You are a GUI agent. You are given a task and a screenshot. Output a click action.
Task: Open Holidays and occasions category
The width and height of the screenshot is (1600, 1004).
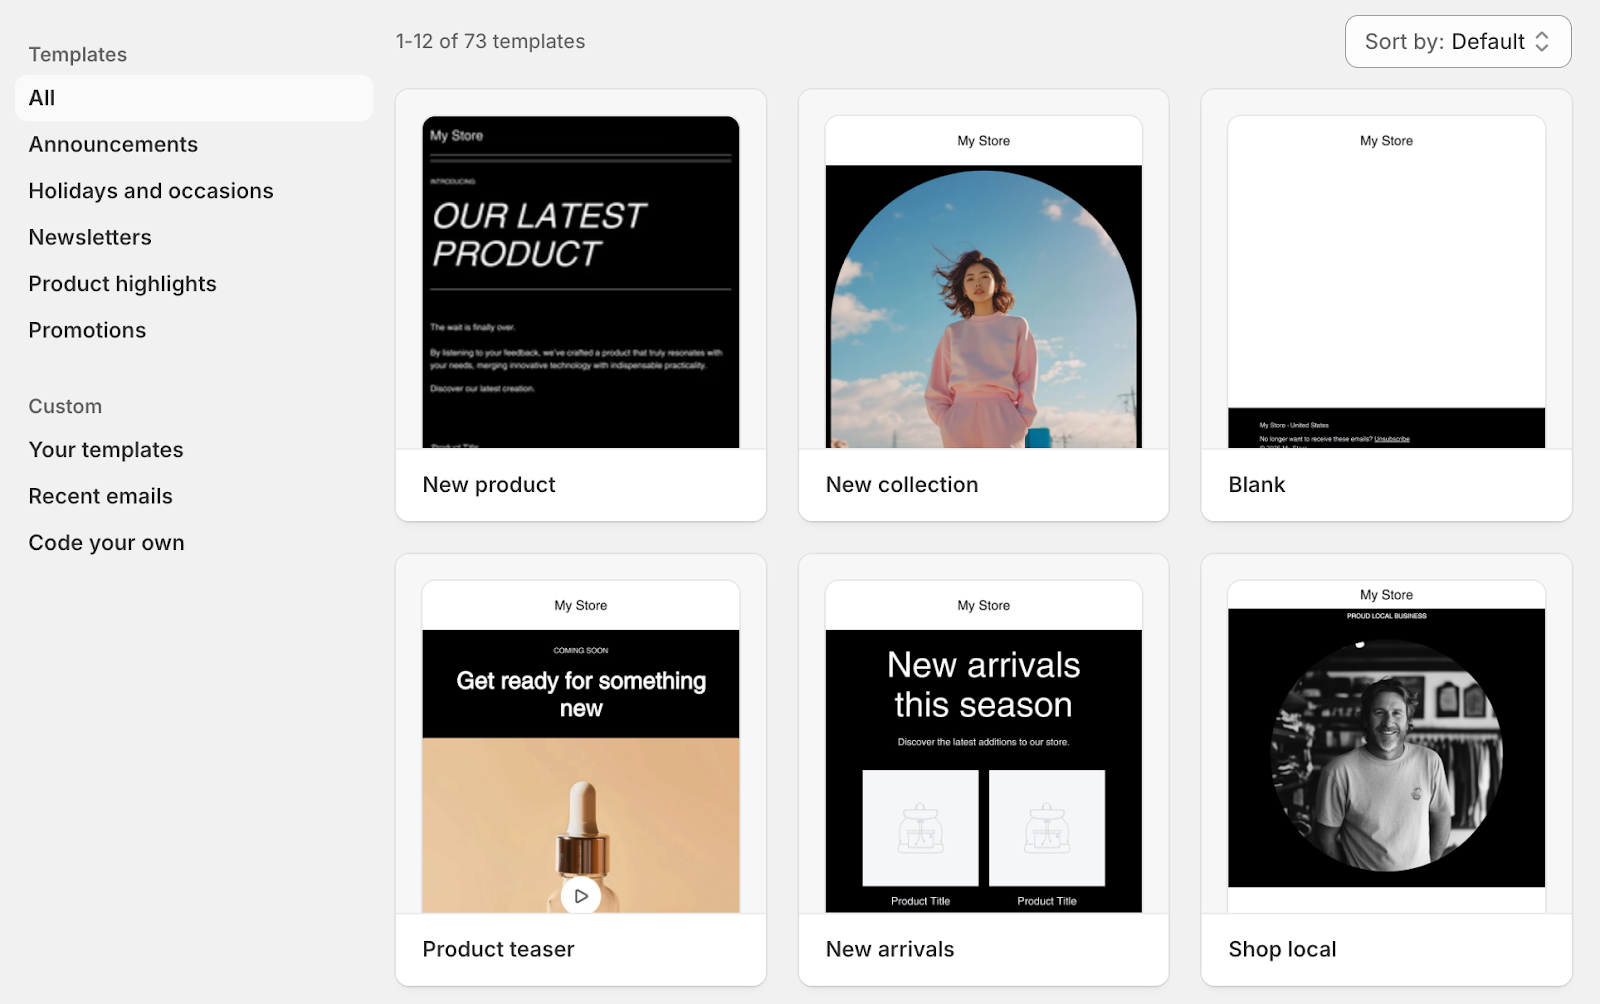click(151, 191)
